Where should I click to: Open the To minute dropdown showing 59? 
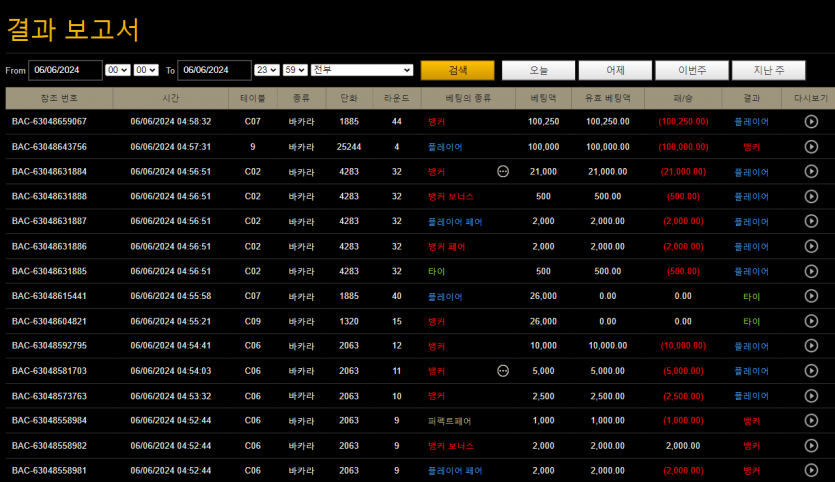pyautogui.click(x=295, y=70)
